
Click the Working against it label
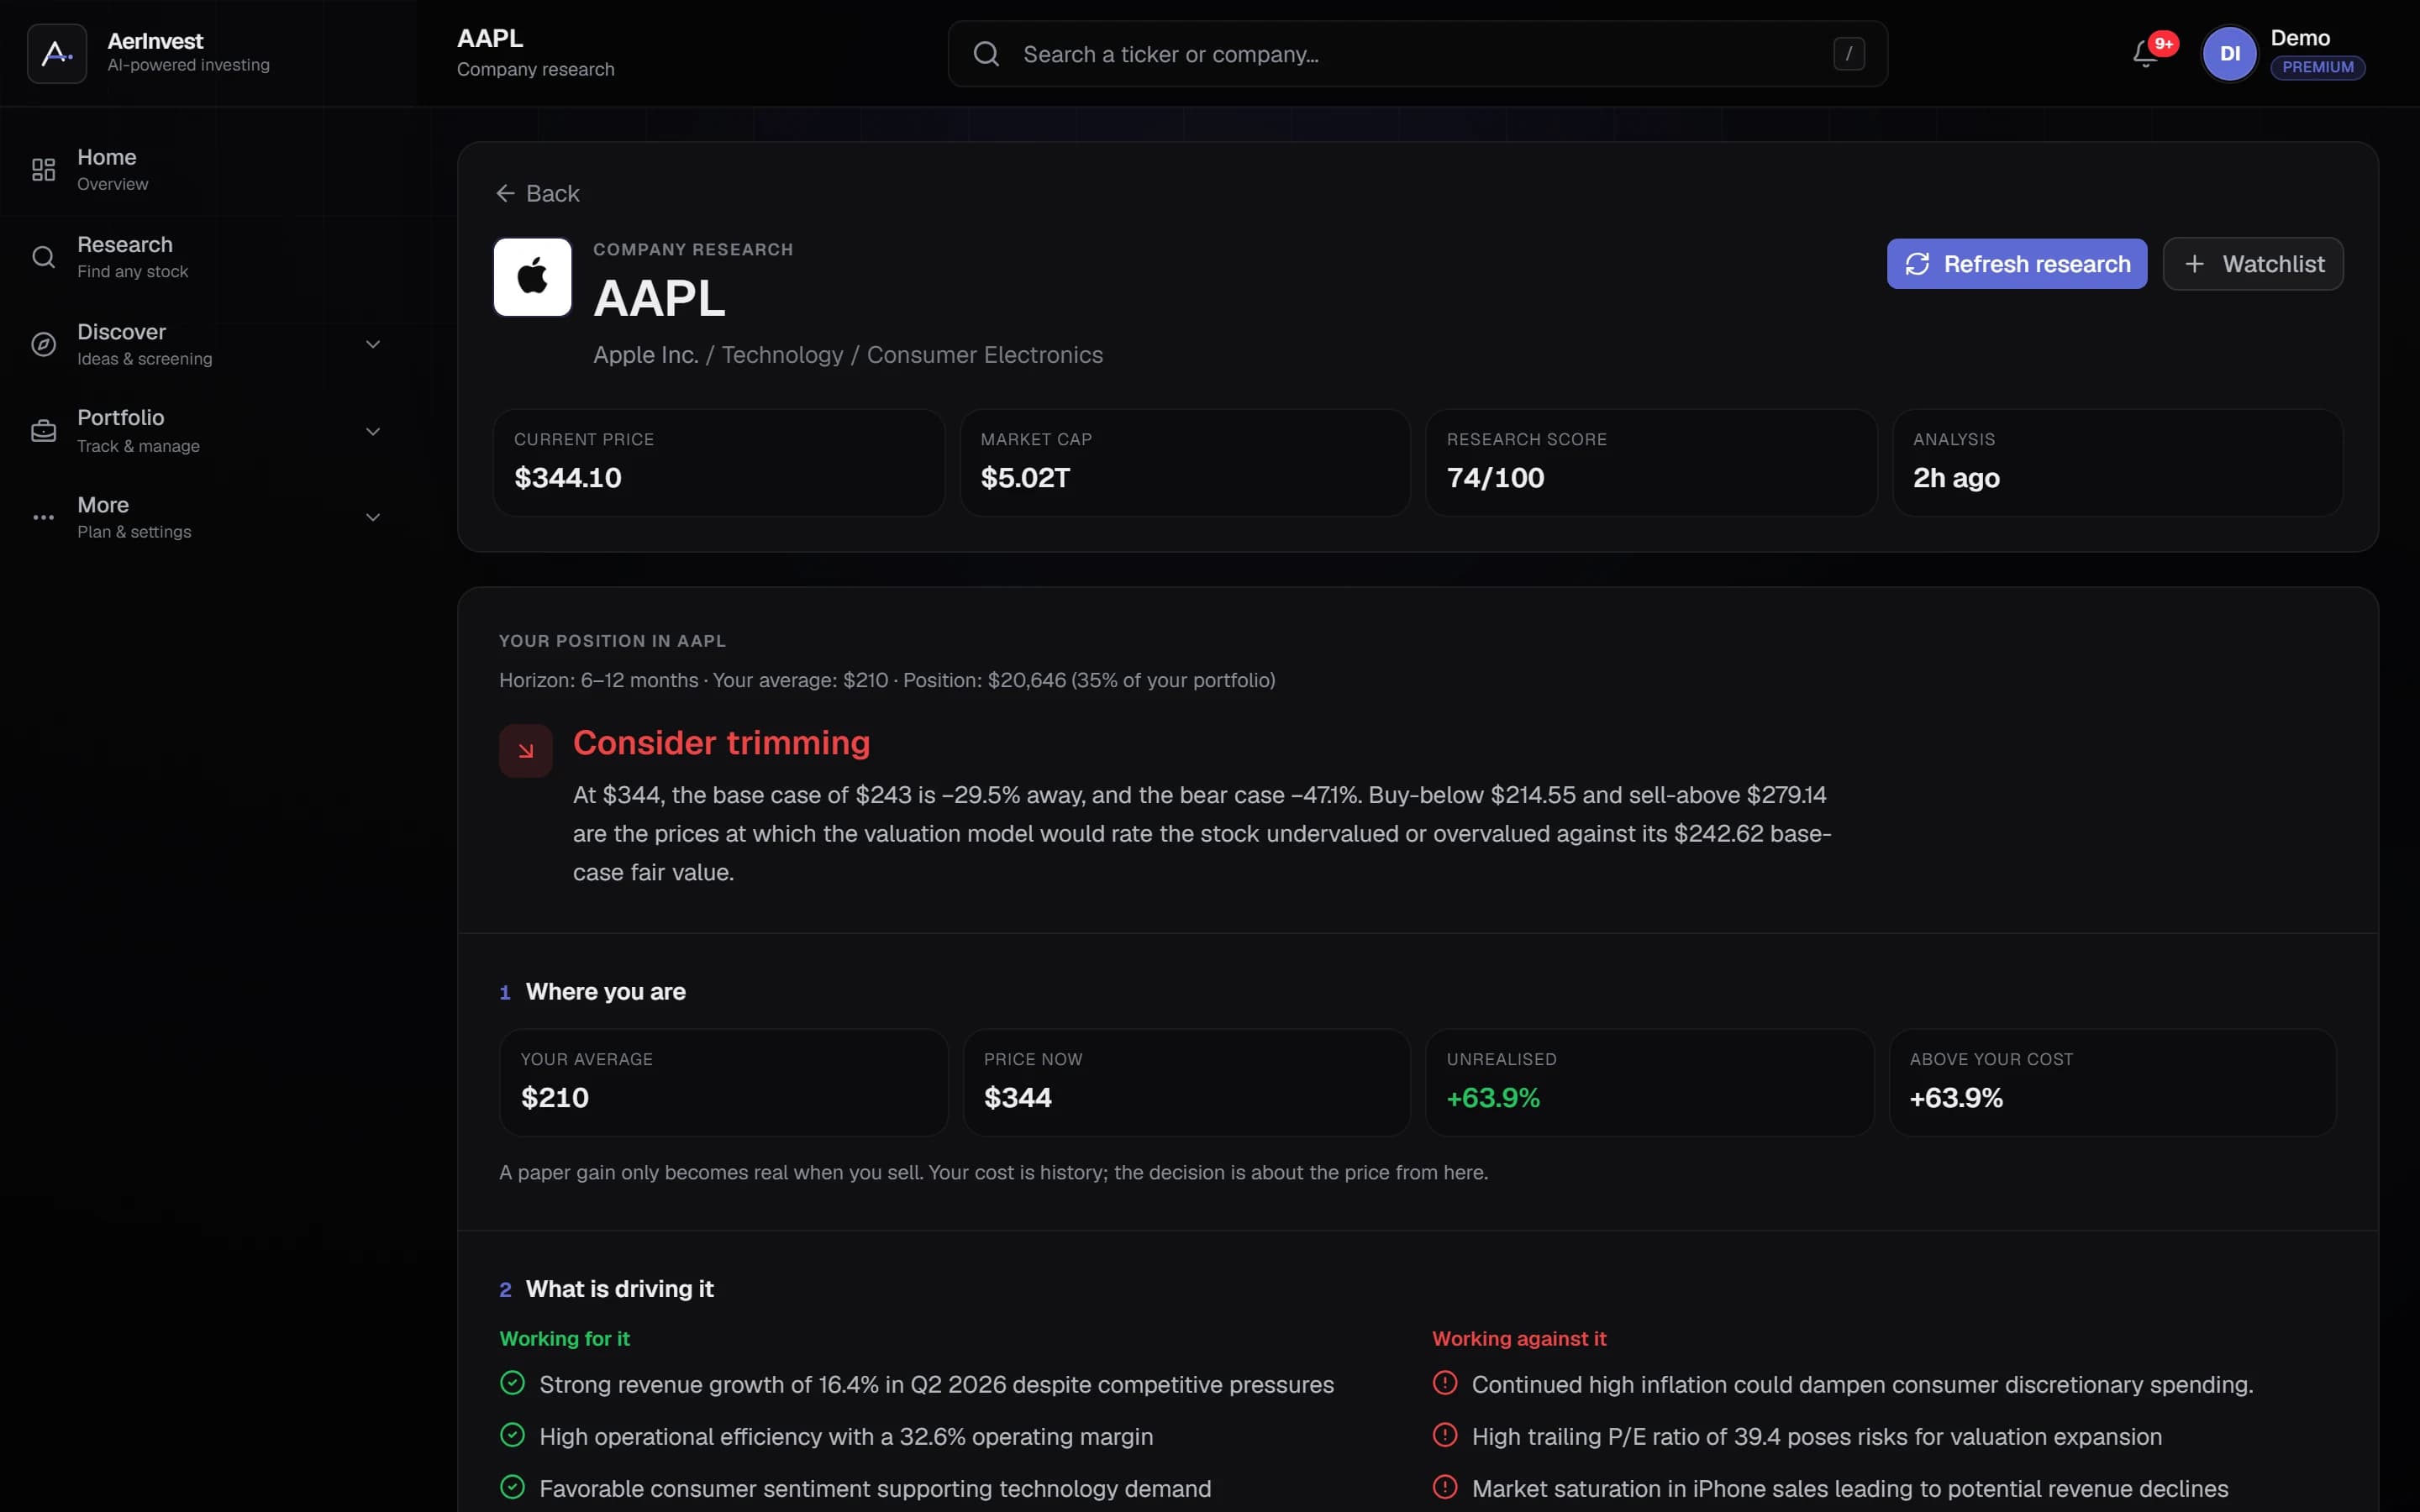pyautogui.click(x=1519, y=1338)
